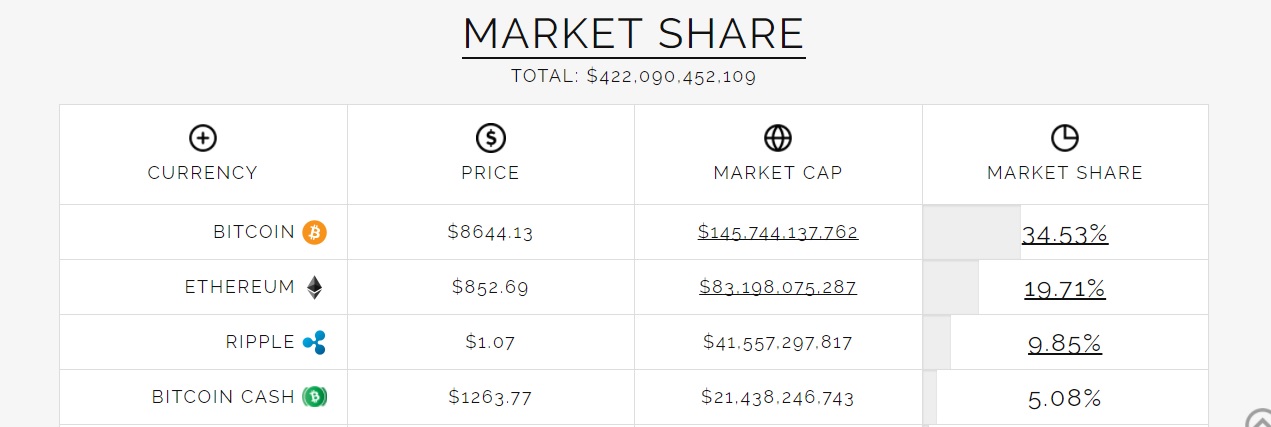Click the MARKET SHARE page heading

pyautogui.click(x=634, y=34)
